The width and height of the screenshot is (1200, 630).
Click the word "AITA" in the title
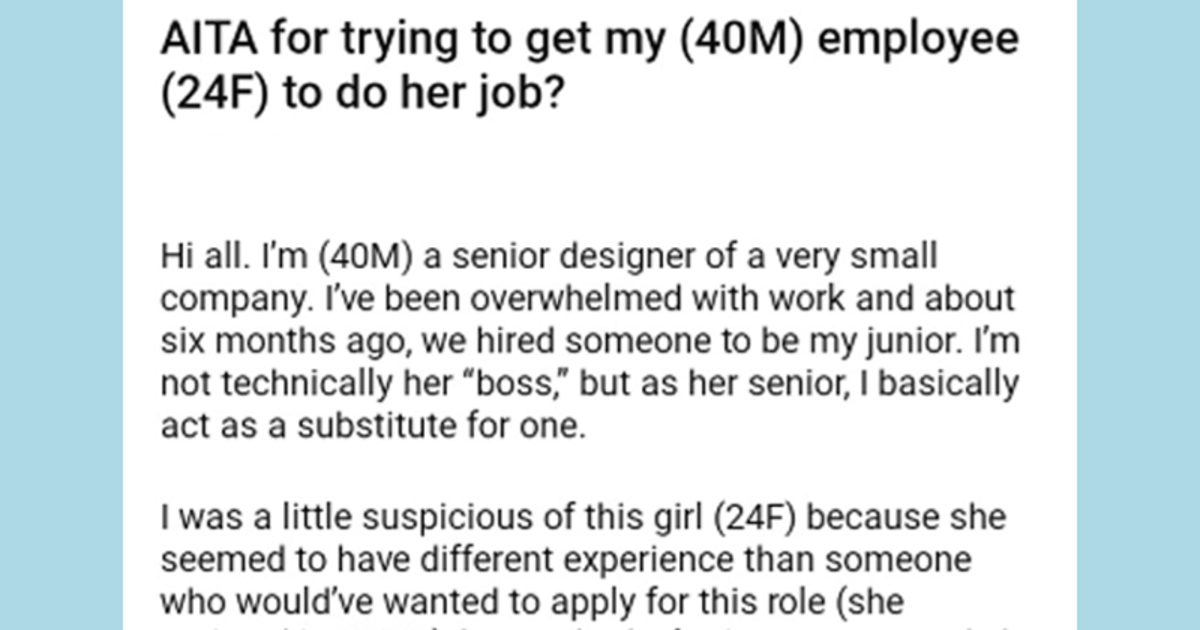click(201, 41)
